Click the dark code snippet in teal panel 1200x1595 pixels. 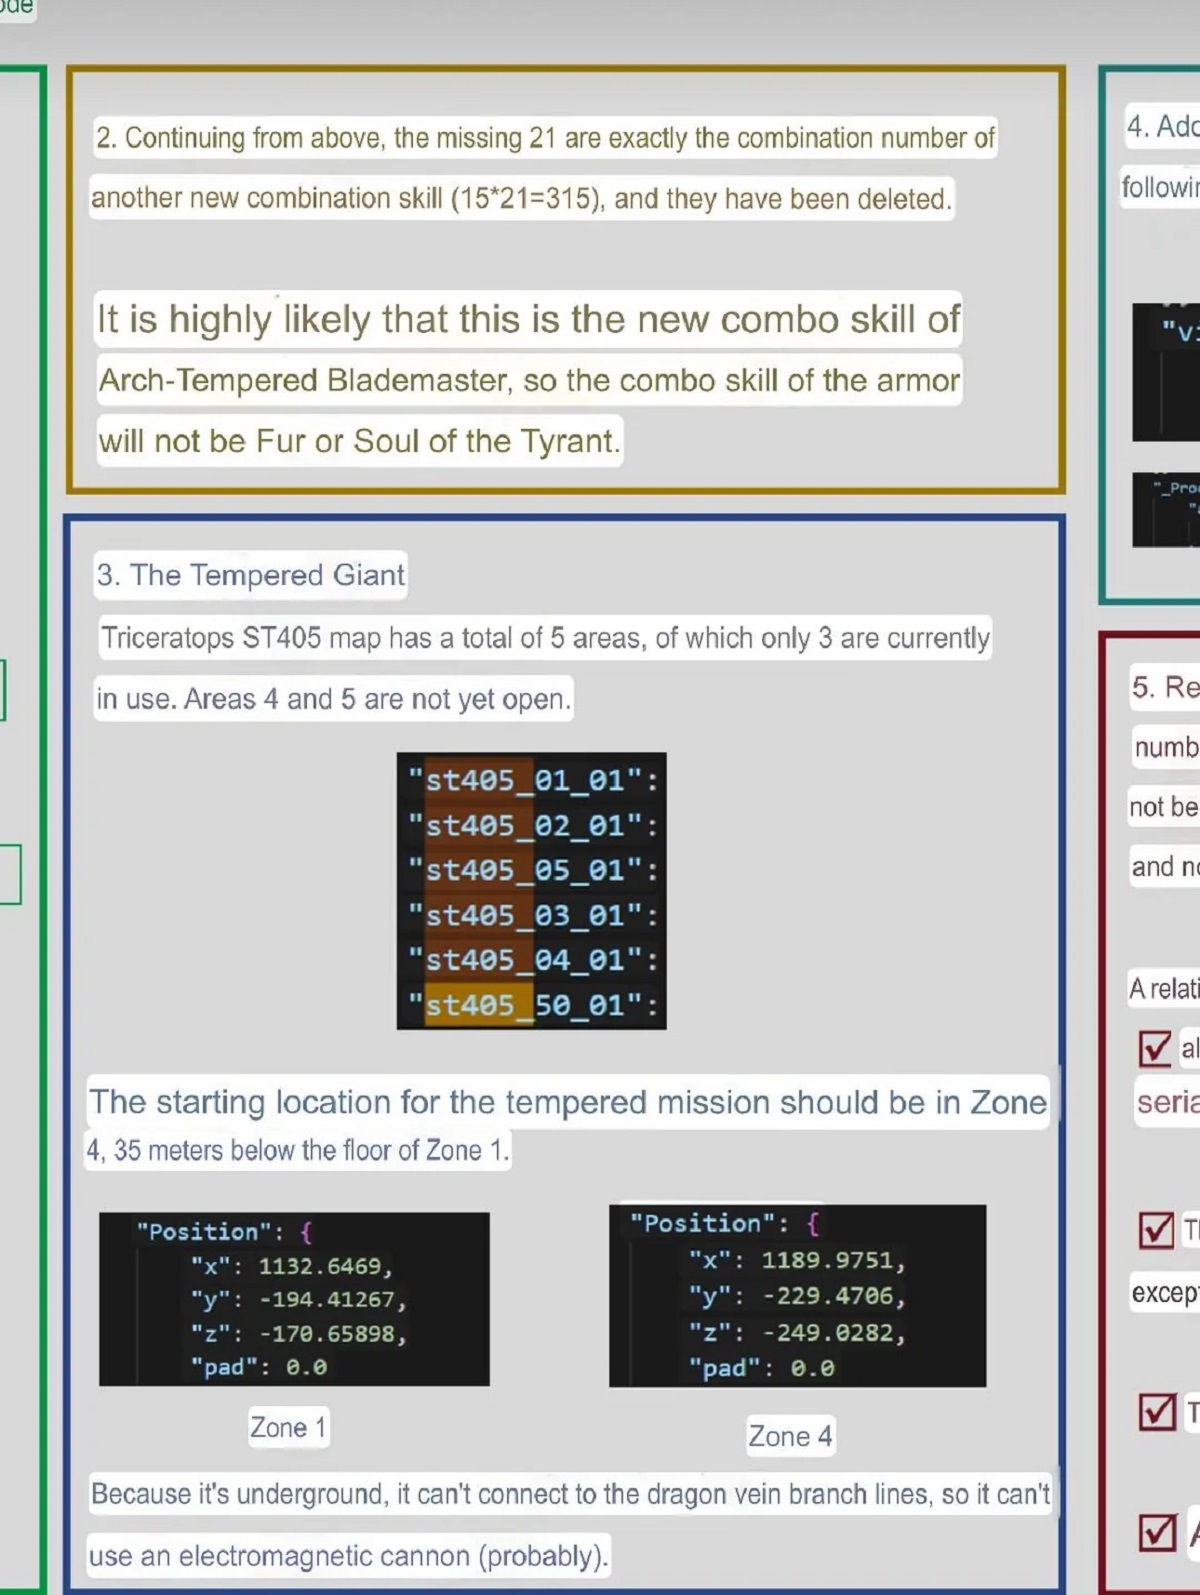click(1166, 372)
